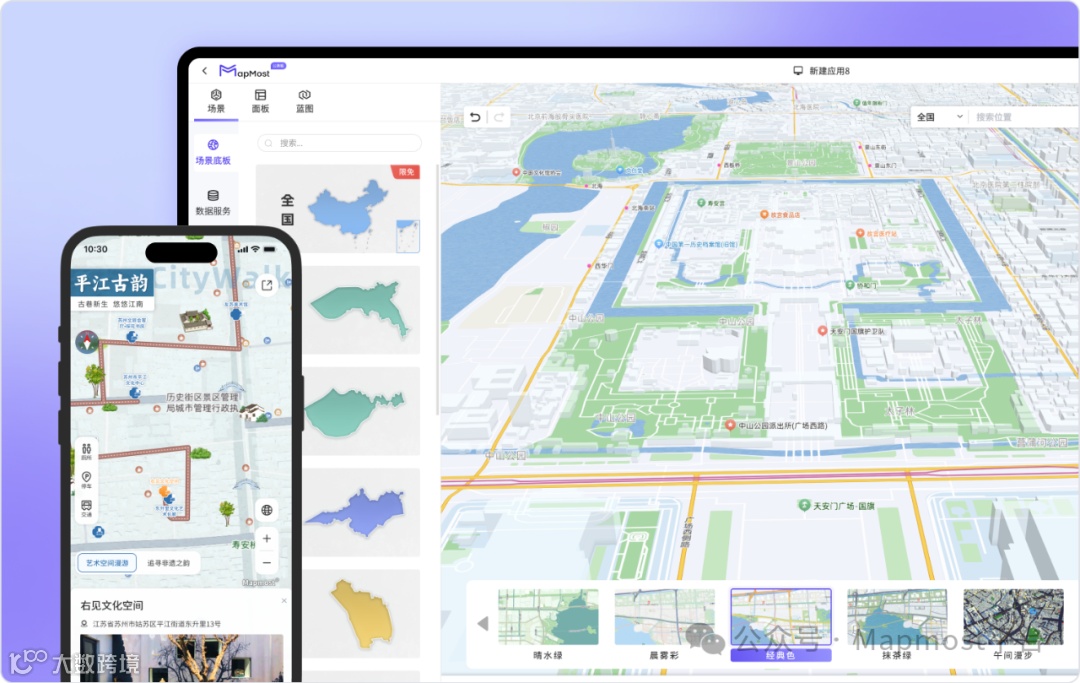Choose the 晨雾彩 map style thumbnail
This screenshot has height=683, width=1080.
point(664,624)
